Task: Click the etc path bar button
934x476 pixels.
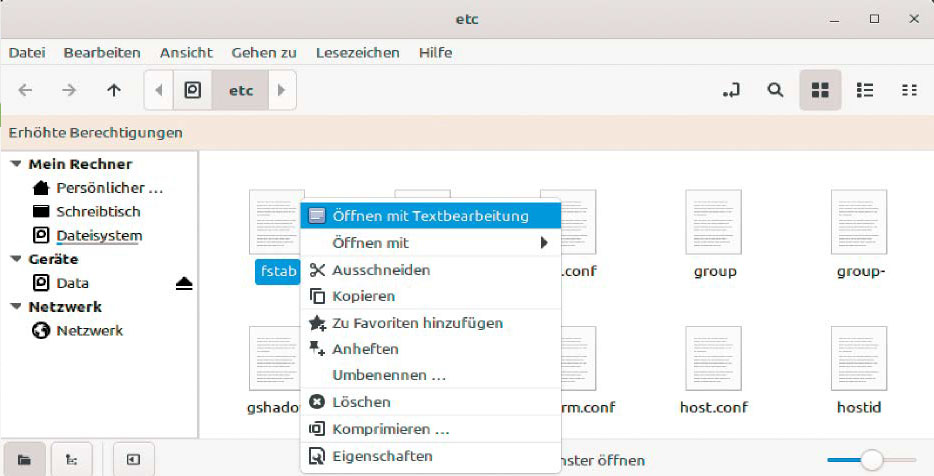Action: [x=241, y=91]
